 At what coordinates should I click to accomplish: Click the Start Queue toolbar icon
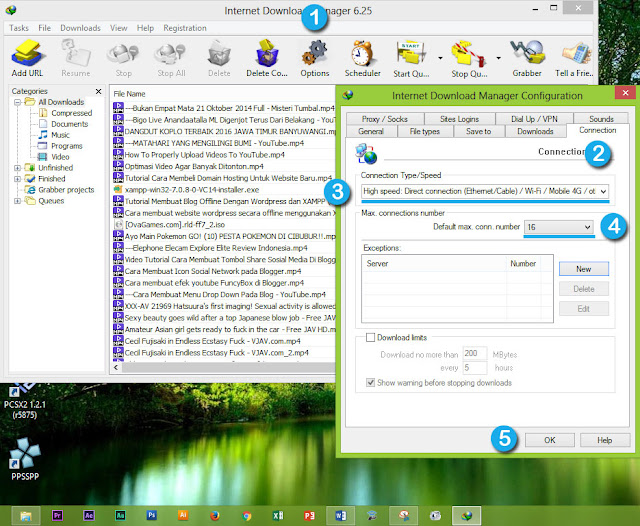(x=411, y=58)
